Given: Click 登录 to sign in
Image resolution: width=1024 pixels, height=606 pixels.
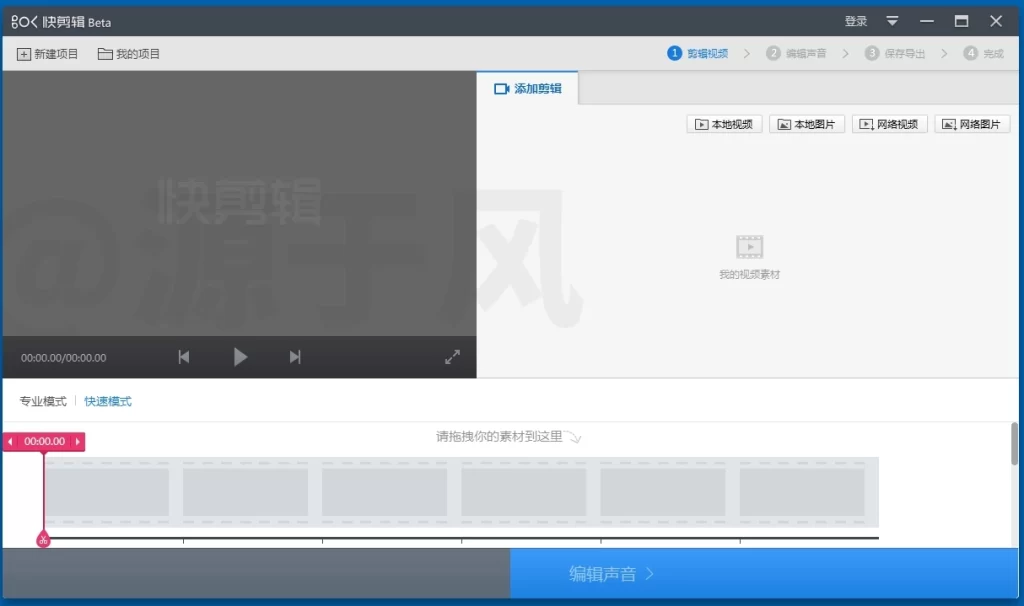Looking at the screenshot, I should [x=856, y=22].
